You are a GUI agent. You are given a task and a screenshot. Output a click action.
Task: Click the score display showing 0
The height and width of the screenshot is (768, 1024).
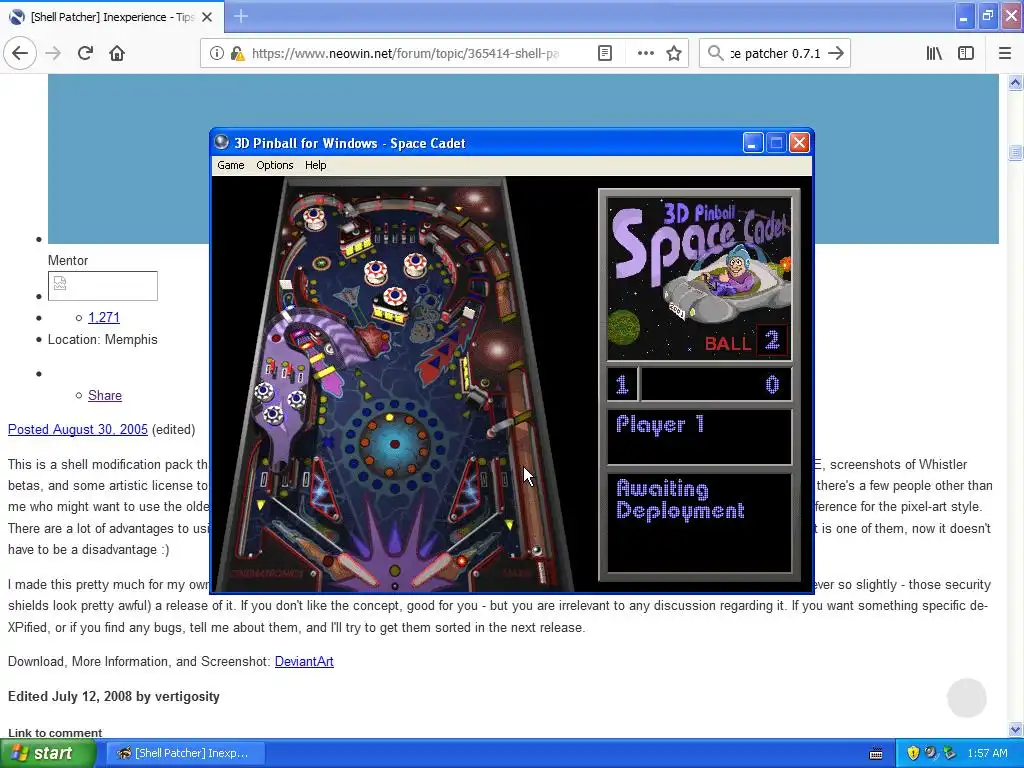pyautogui.click(x=716, y=384)
